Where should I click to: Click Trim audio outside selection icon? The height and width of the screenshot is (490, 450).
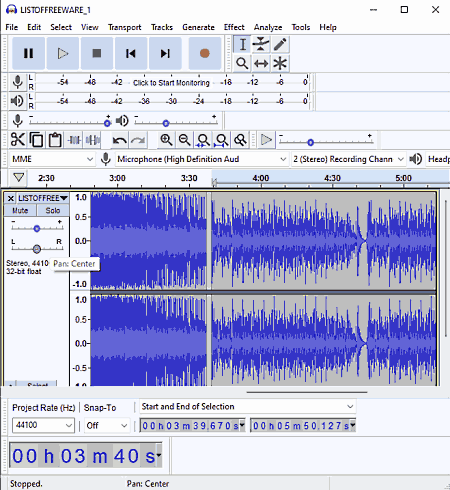(x=74, y=140)
